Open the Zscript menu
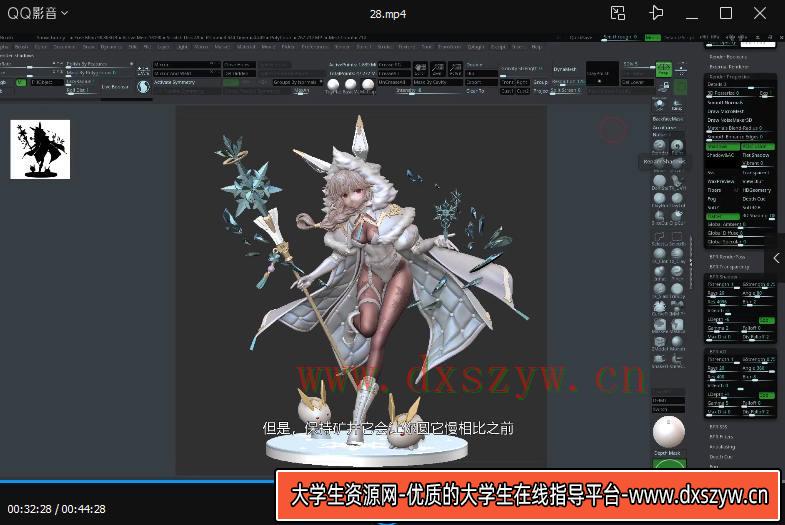Viewport: 785px width, 525px height. (499, 47)
